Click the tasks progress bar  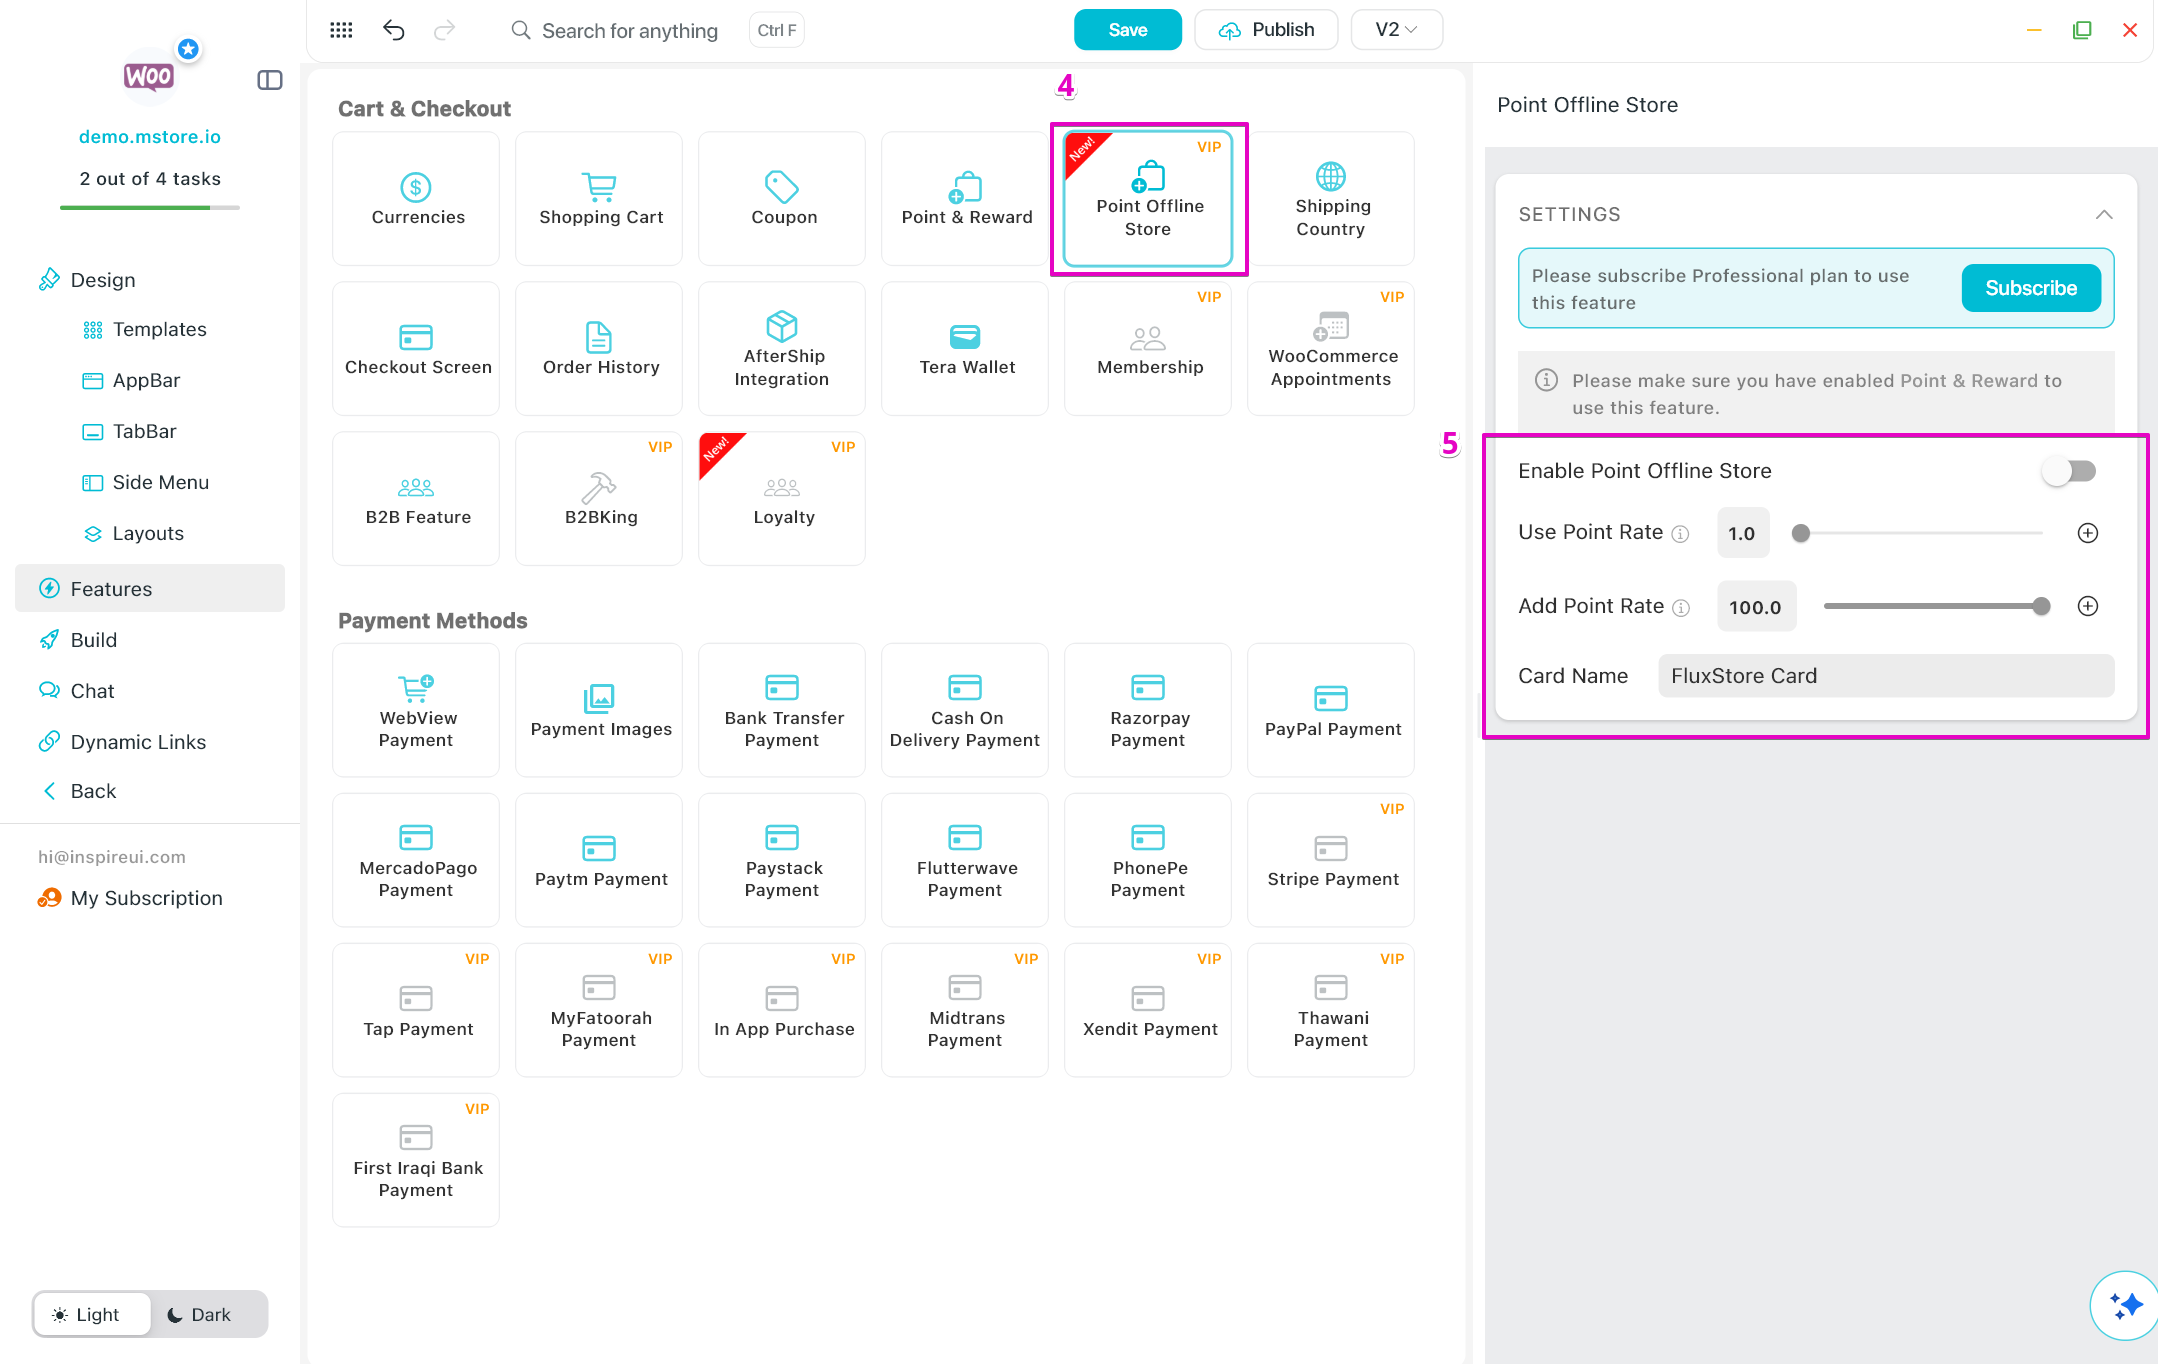pyautogui.click(x=150, y=207)
